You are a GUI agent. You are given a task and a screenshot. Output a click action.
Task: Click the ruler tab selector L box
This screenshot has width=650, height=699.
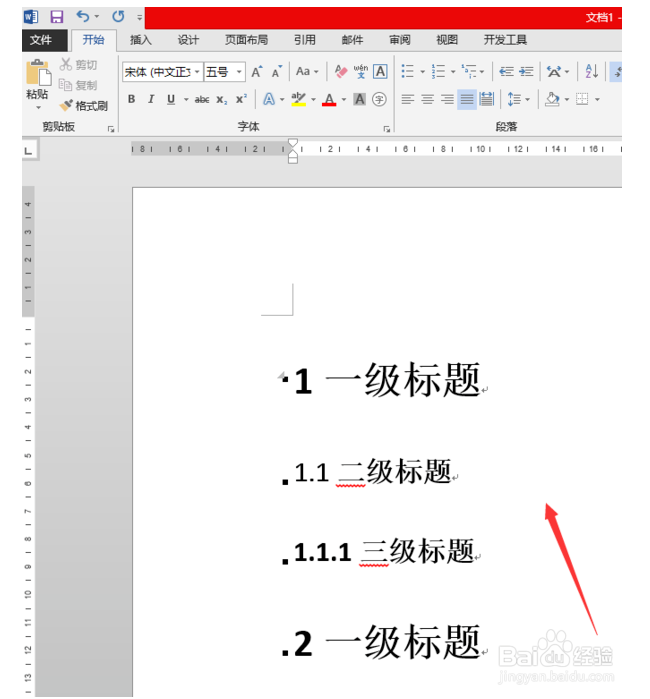29,151
